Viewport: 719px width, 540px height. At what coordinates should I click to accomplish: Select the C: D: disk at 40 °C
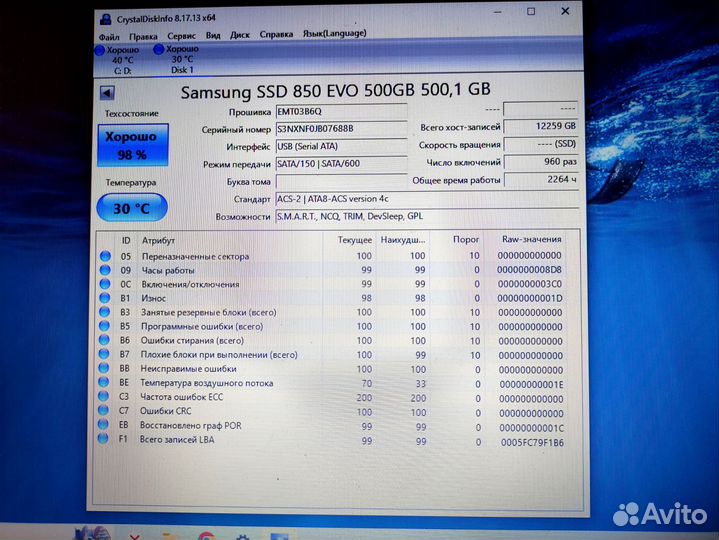(118, 60)
